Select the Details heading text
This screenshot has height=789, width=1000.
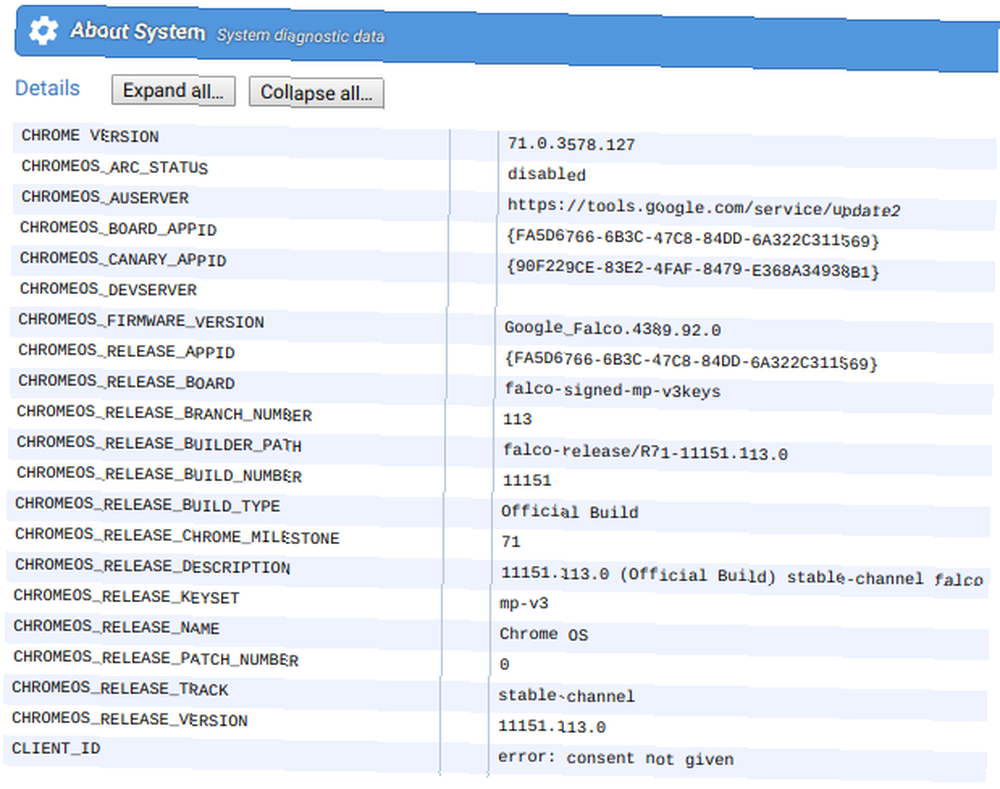(47, 87)
